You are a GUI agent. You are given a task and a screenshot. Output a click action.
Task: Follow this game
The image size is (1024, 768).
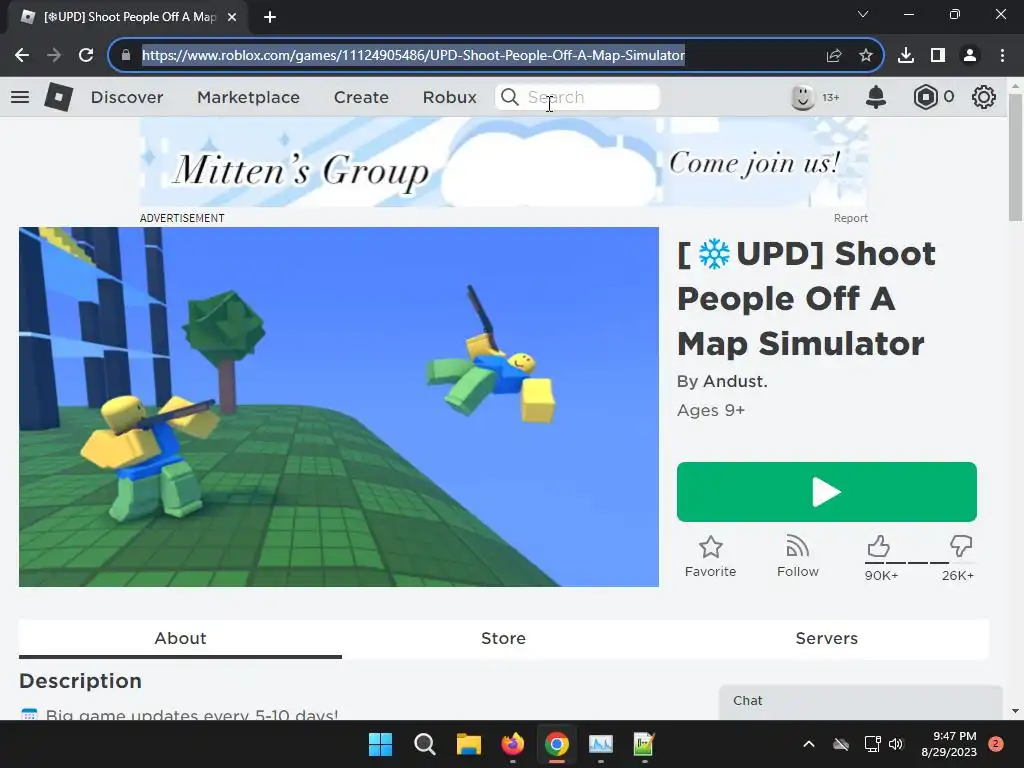tap(797, 556)
